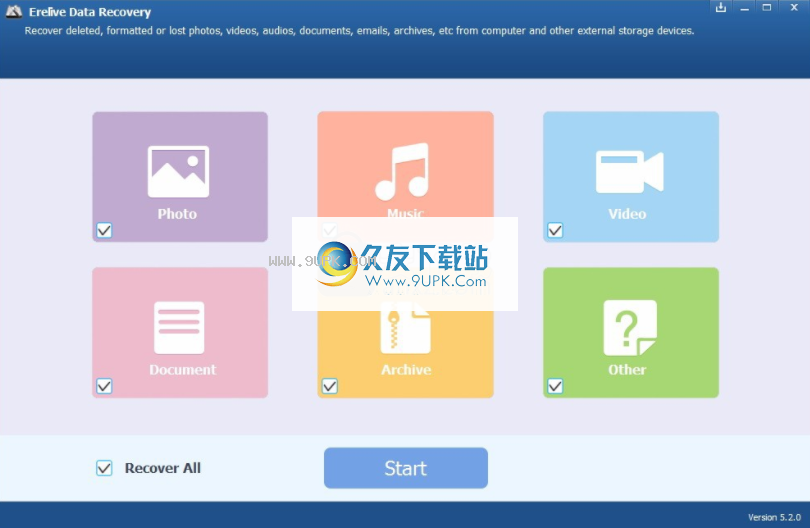This screenshot has height=528, width=810.
Task: Click the Photo label text
Action: tap(177, 214)
